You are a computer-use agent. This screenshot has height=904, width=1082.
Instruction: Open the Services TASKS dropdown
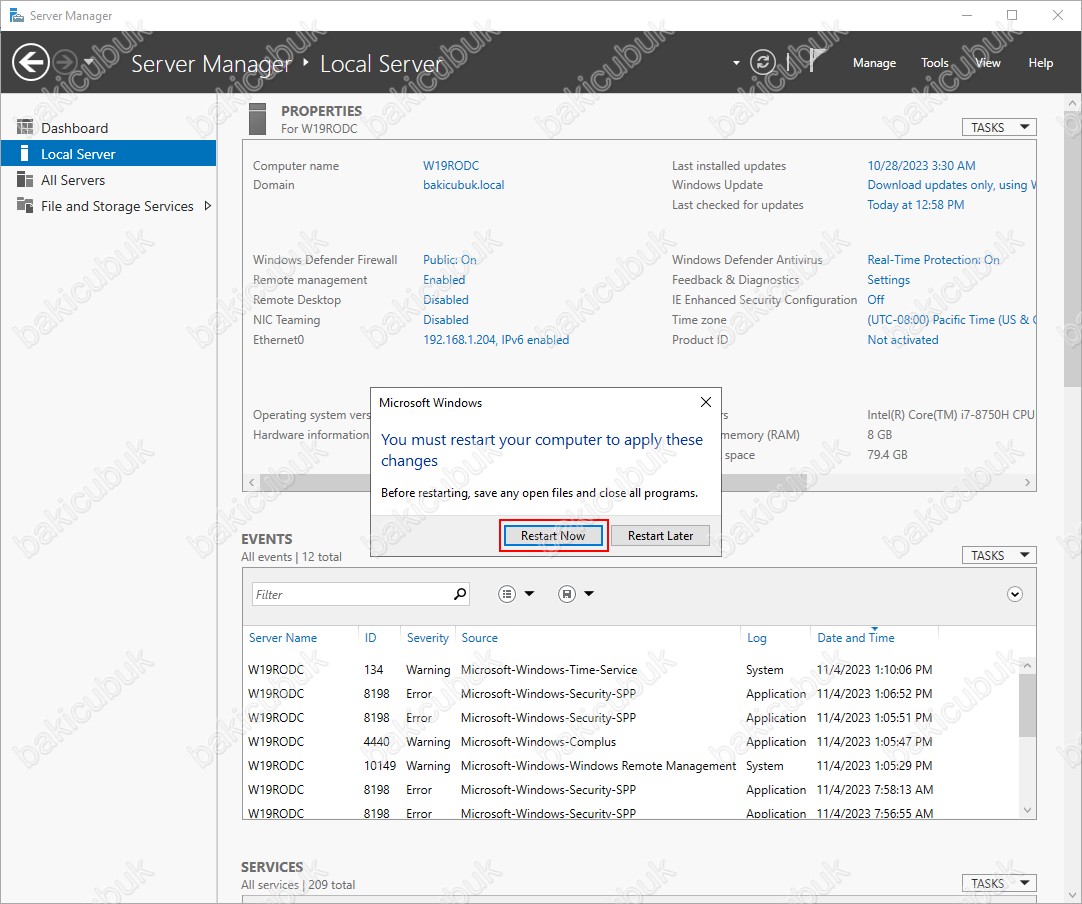999,883
